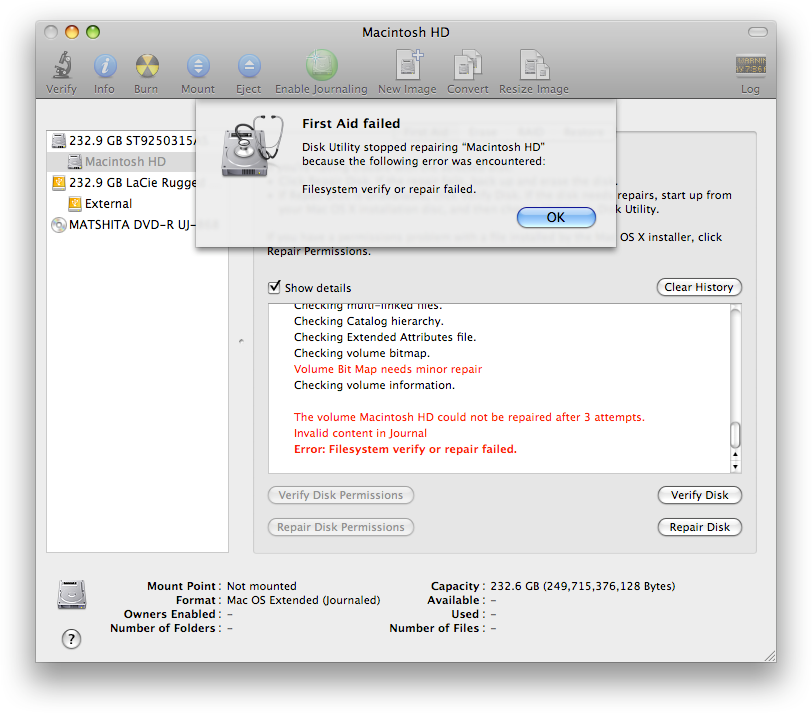Run Repair Disk on Macintosh HD
This screenshot has height=713, width=812.
[x=699, y=526]
